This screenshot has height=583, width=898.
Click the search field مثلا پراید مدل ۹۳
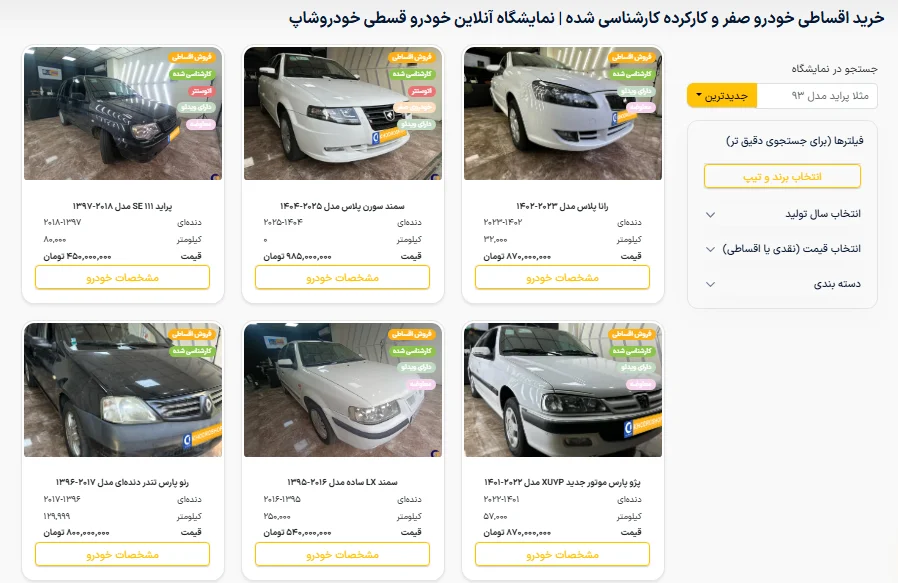(x=817, y=96)
